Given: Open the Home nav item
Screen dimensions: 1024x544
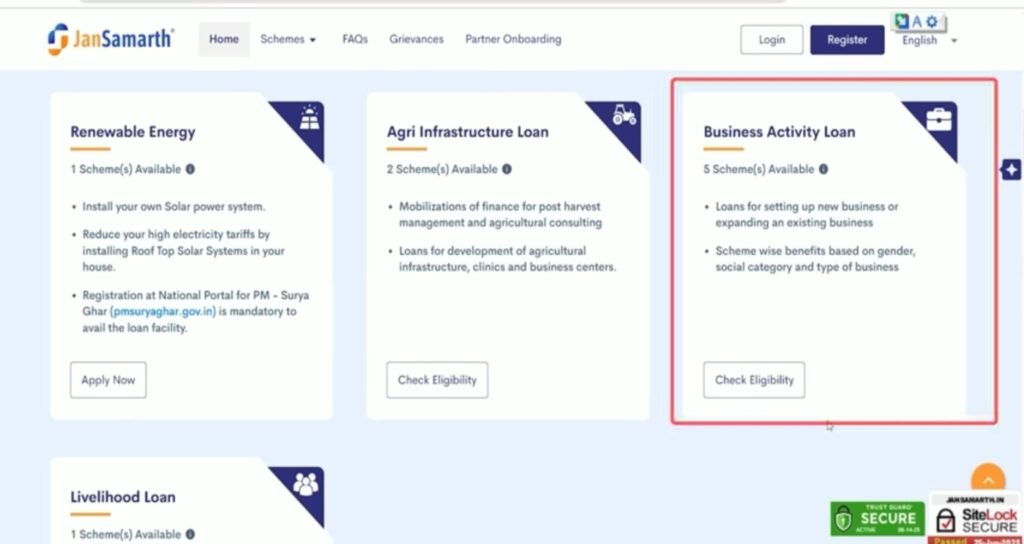Looking at the screenshot, I should [224, 39].
